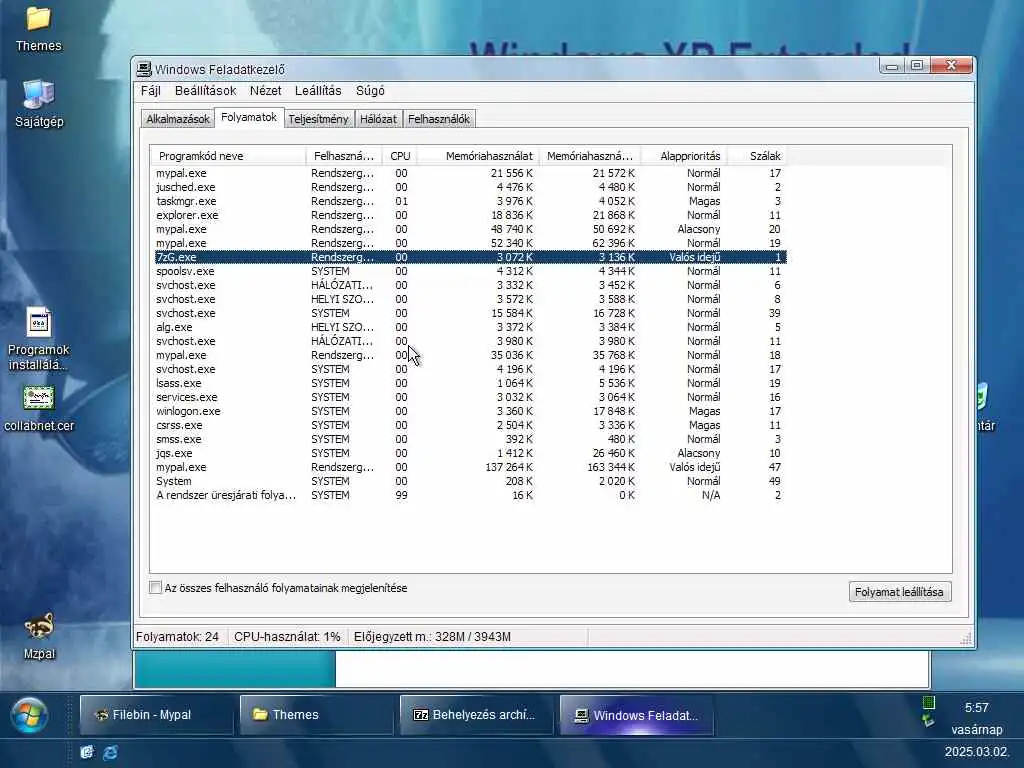Click the Show Desktop quick launch icon

pos(86,752)
